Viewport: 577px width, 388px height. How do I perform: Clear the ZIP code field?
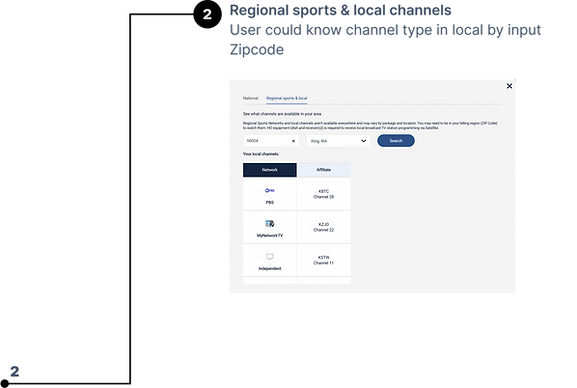293,141
